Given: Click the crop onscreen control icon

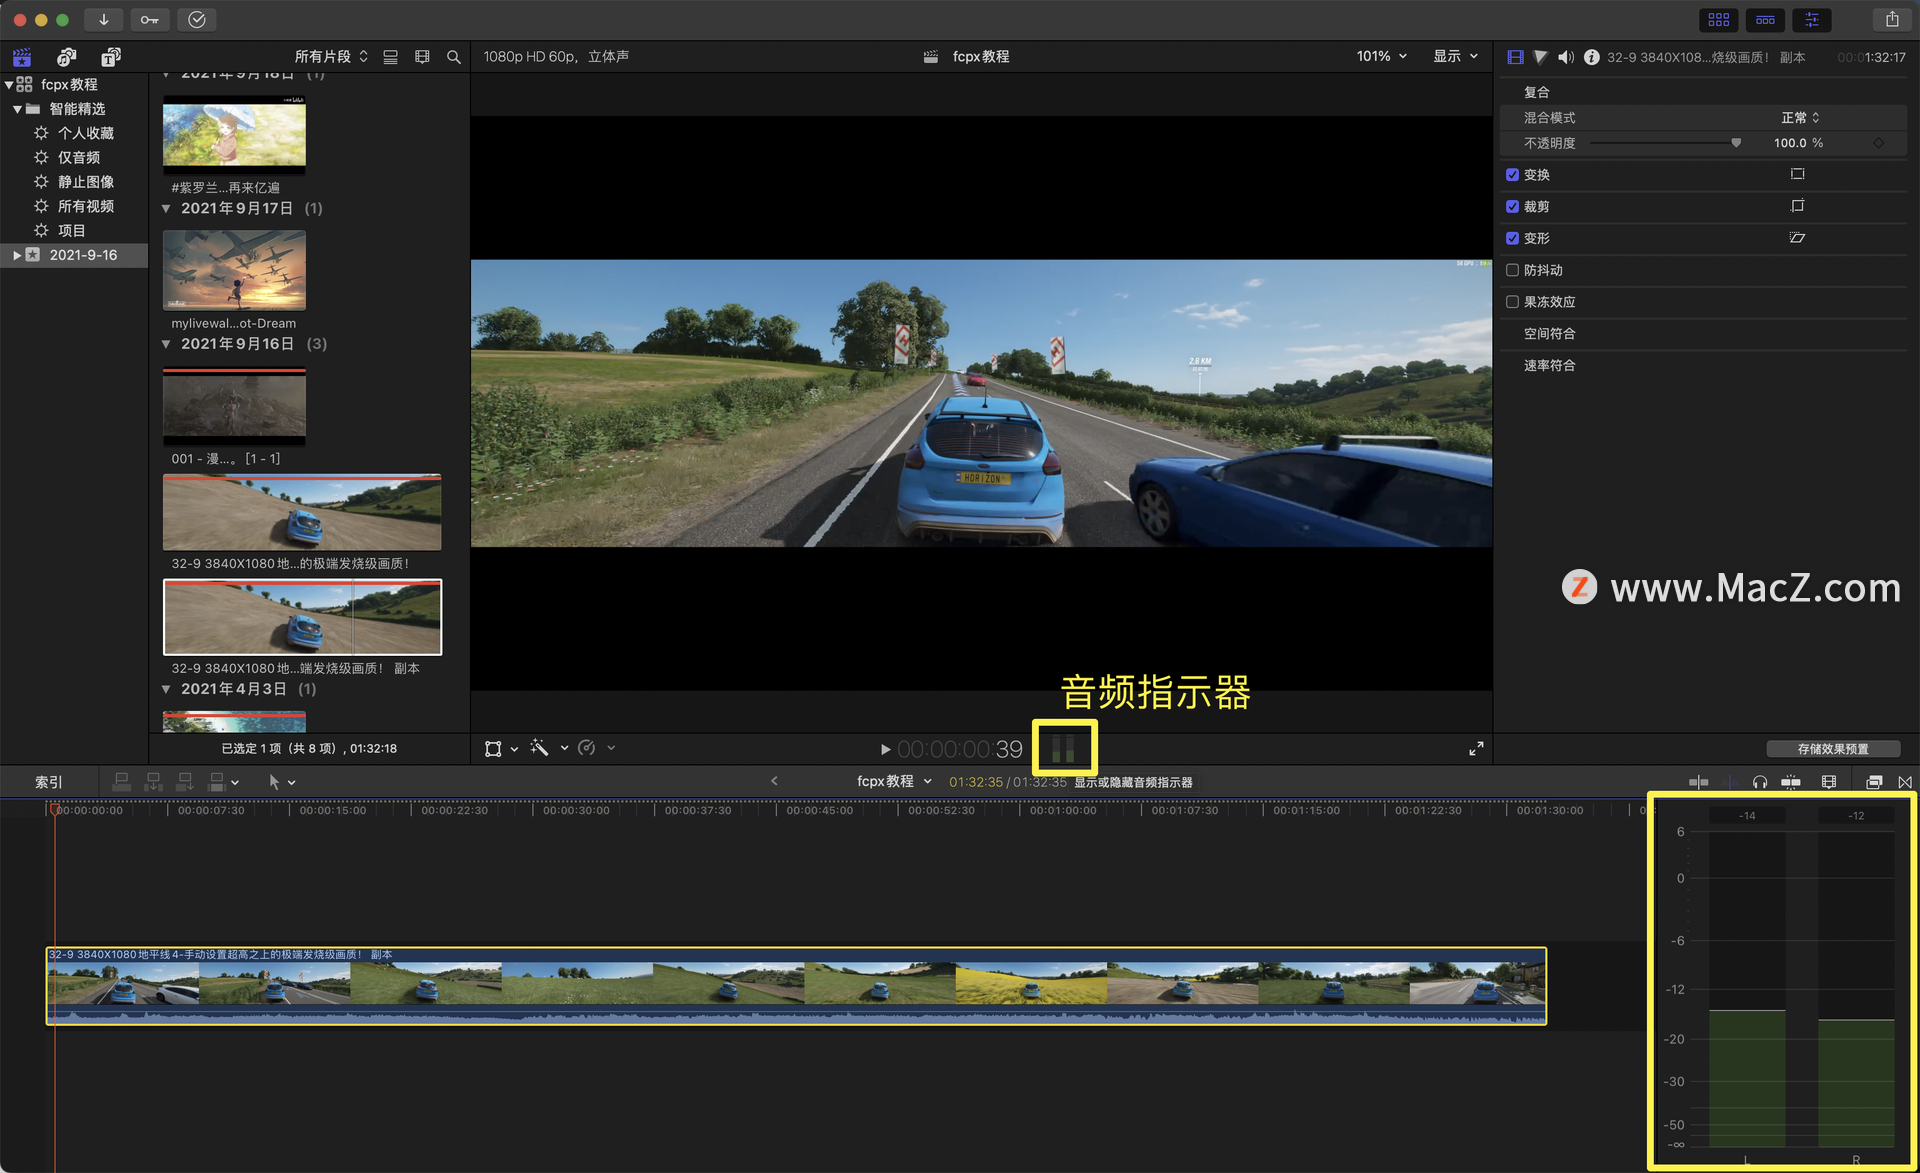Looking at the screenshot, I should pyautogui.click(x=1797, y=206).
